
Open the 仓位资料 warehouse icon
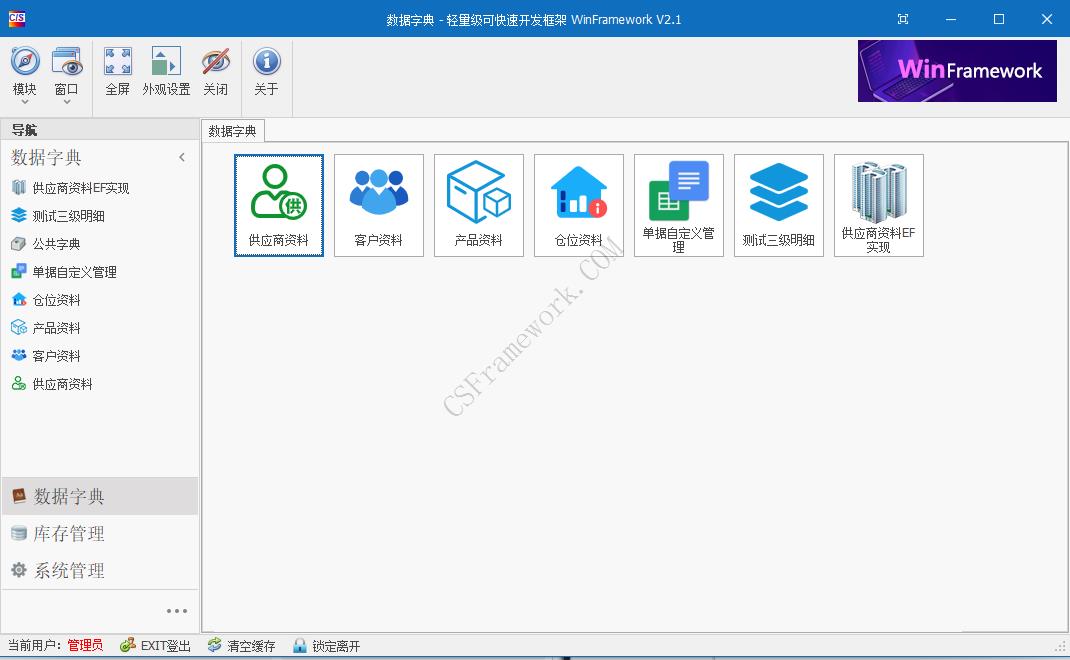point(578,205)
